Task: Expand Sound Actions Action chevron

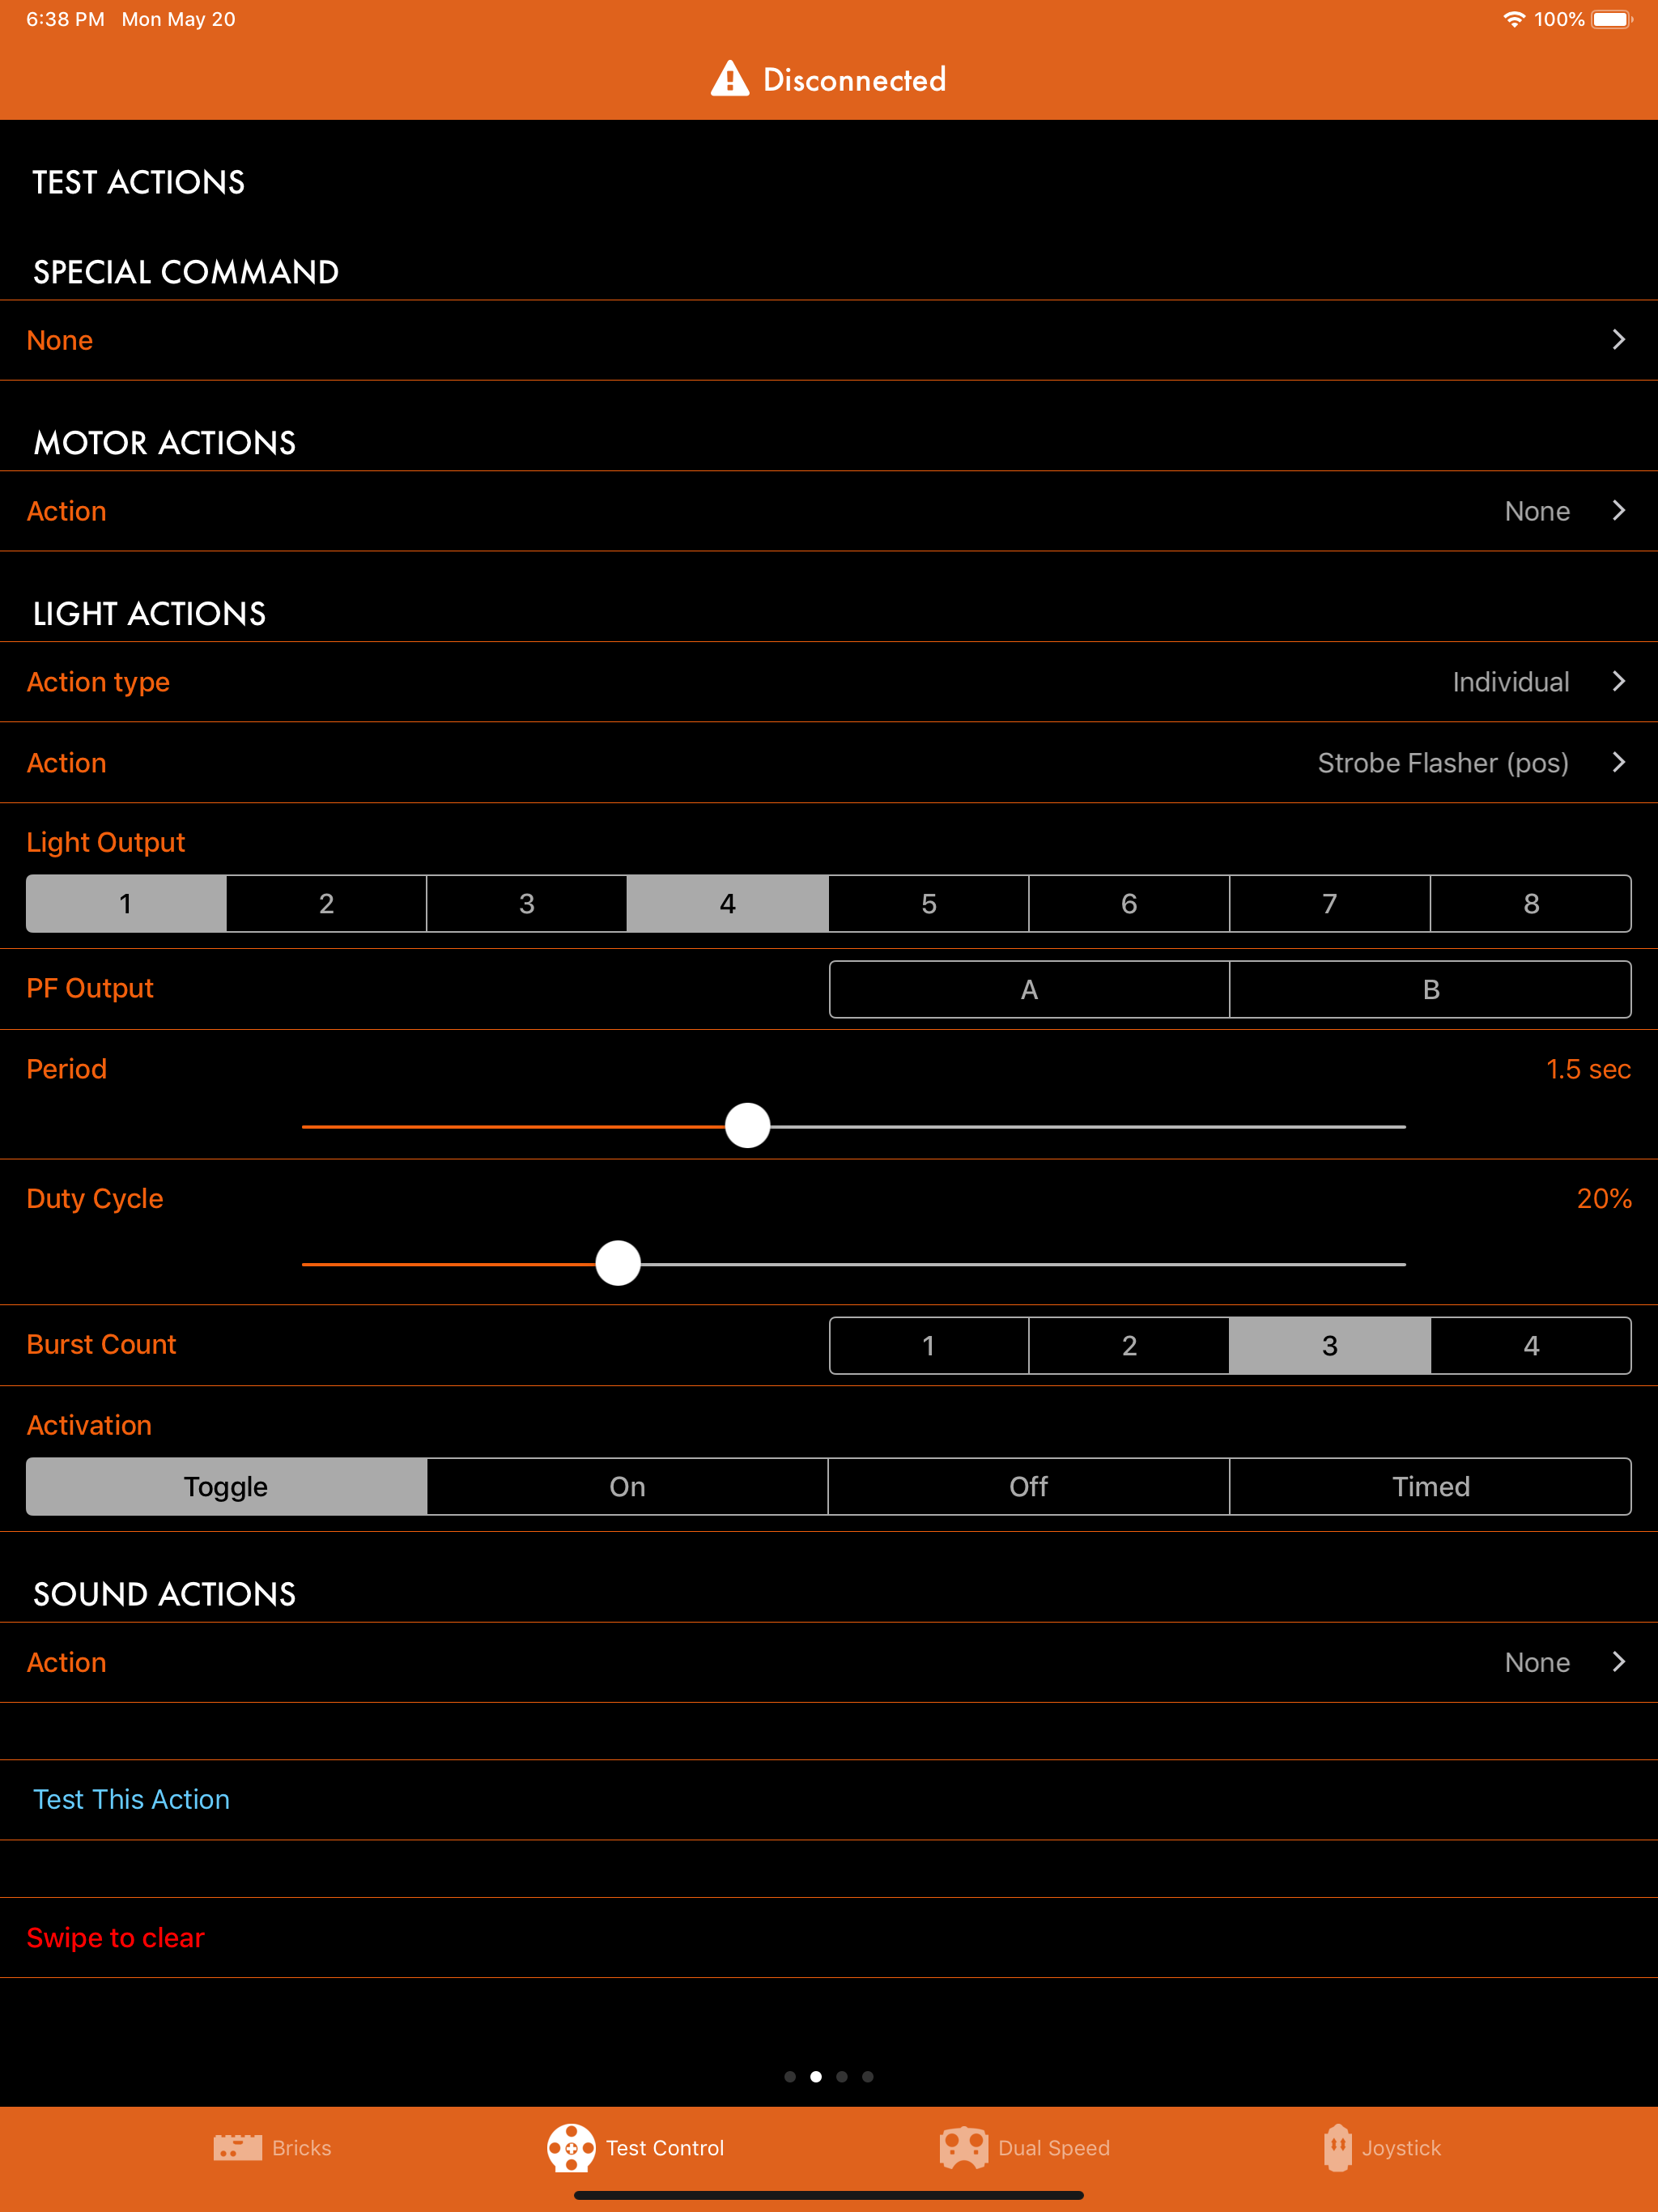Action: click(1619, 1661)
